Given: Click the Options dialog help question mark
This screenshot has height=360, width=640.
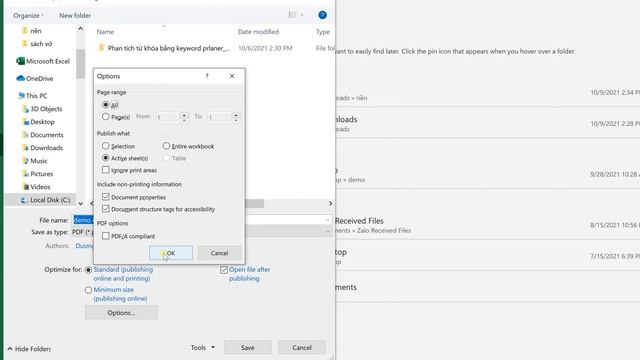Looking at the screenshot, I should coord(207,76).
